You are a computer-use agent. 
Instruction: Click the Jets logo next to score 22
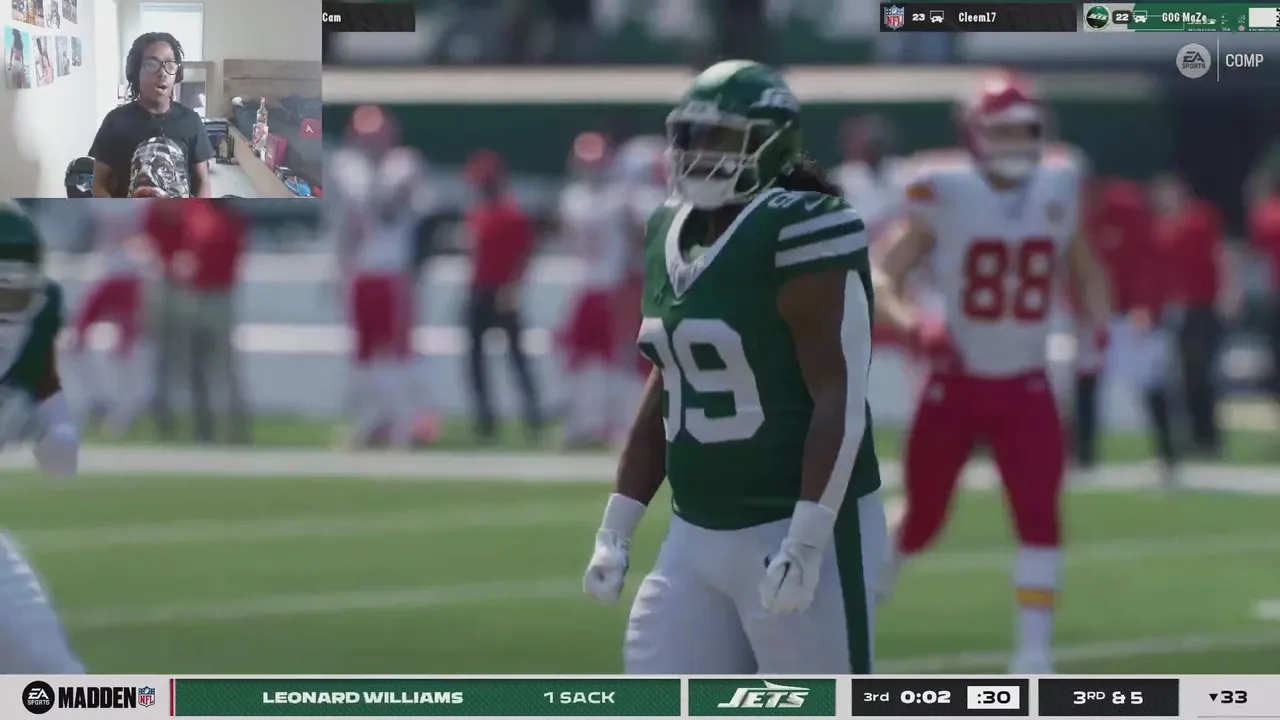point(1097,17)
